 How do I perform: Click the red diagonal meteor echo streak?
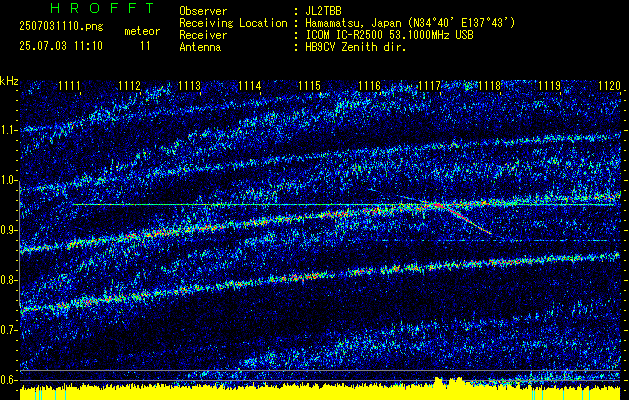tap(461, 218)
